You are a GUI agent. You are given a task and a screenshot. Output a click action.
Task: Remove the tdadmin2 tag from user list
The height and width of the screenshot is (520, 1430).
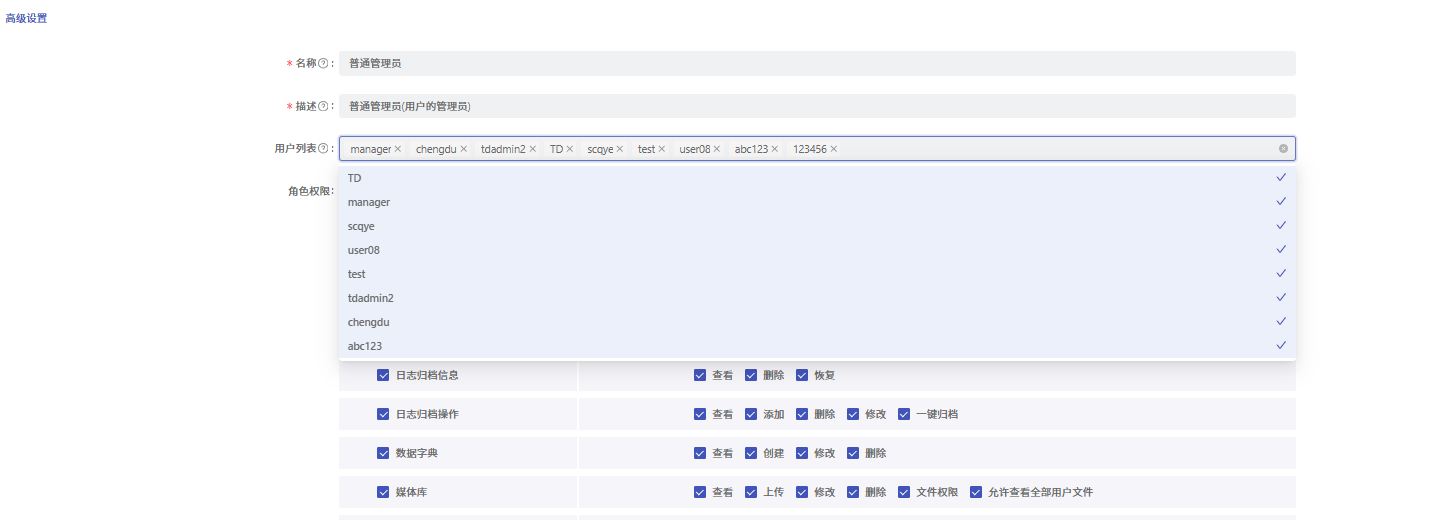pyautogui.click(x=533, y=149)
